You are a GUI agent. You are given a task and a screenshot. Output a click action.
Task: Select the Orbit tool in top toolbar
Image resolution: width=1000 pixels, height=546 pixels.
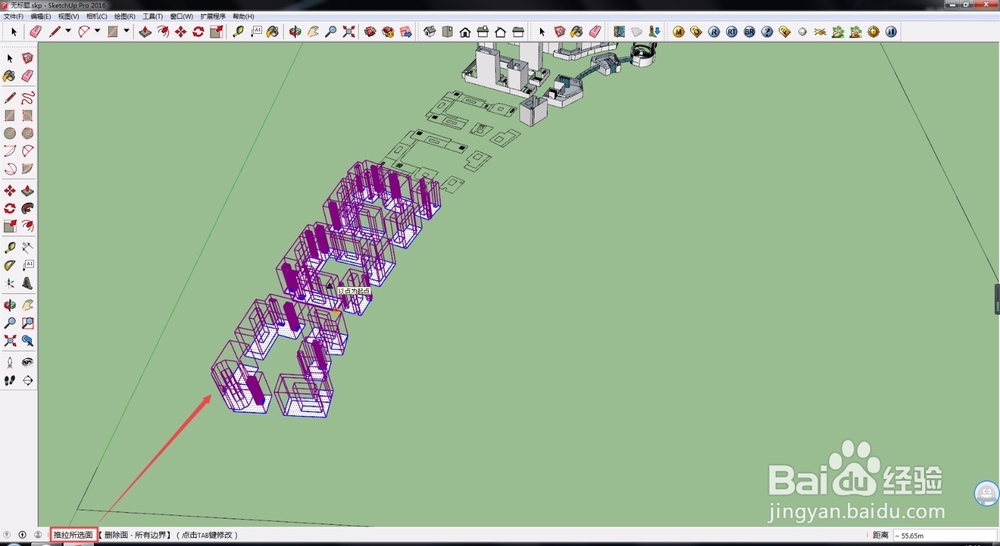pos(295,31)
